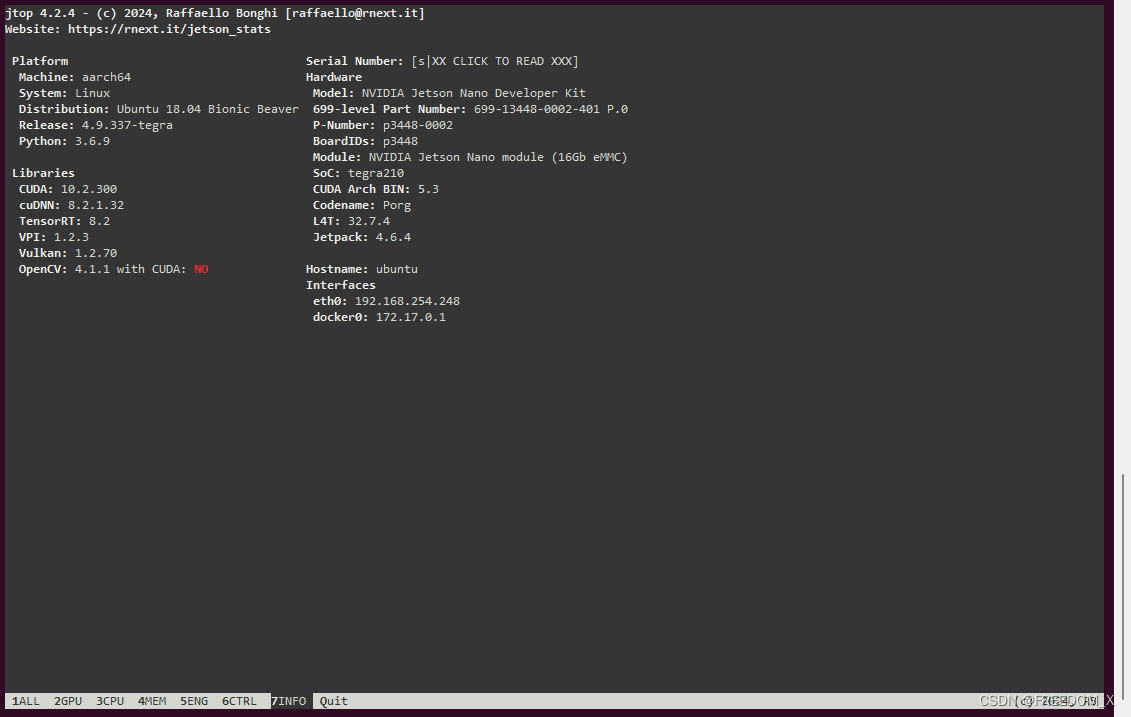Click the VPI version 1.2.3
The width and height of the screenshot is (1131, 717).
(x=71, y=237)
